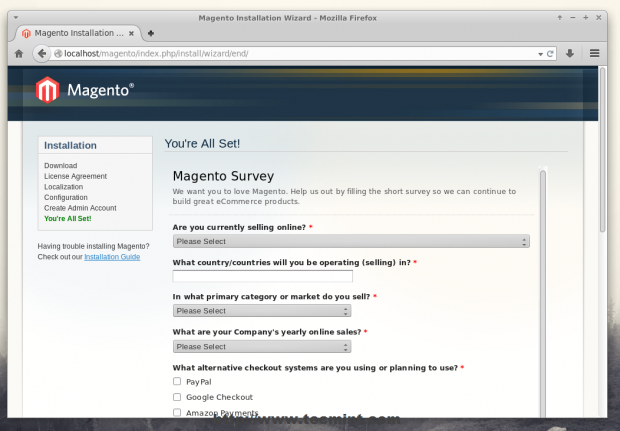The image size is (620, 431).
Task: Check the PayPal checkbox
Action: (x=177, y=381)
